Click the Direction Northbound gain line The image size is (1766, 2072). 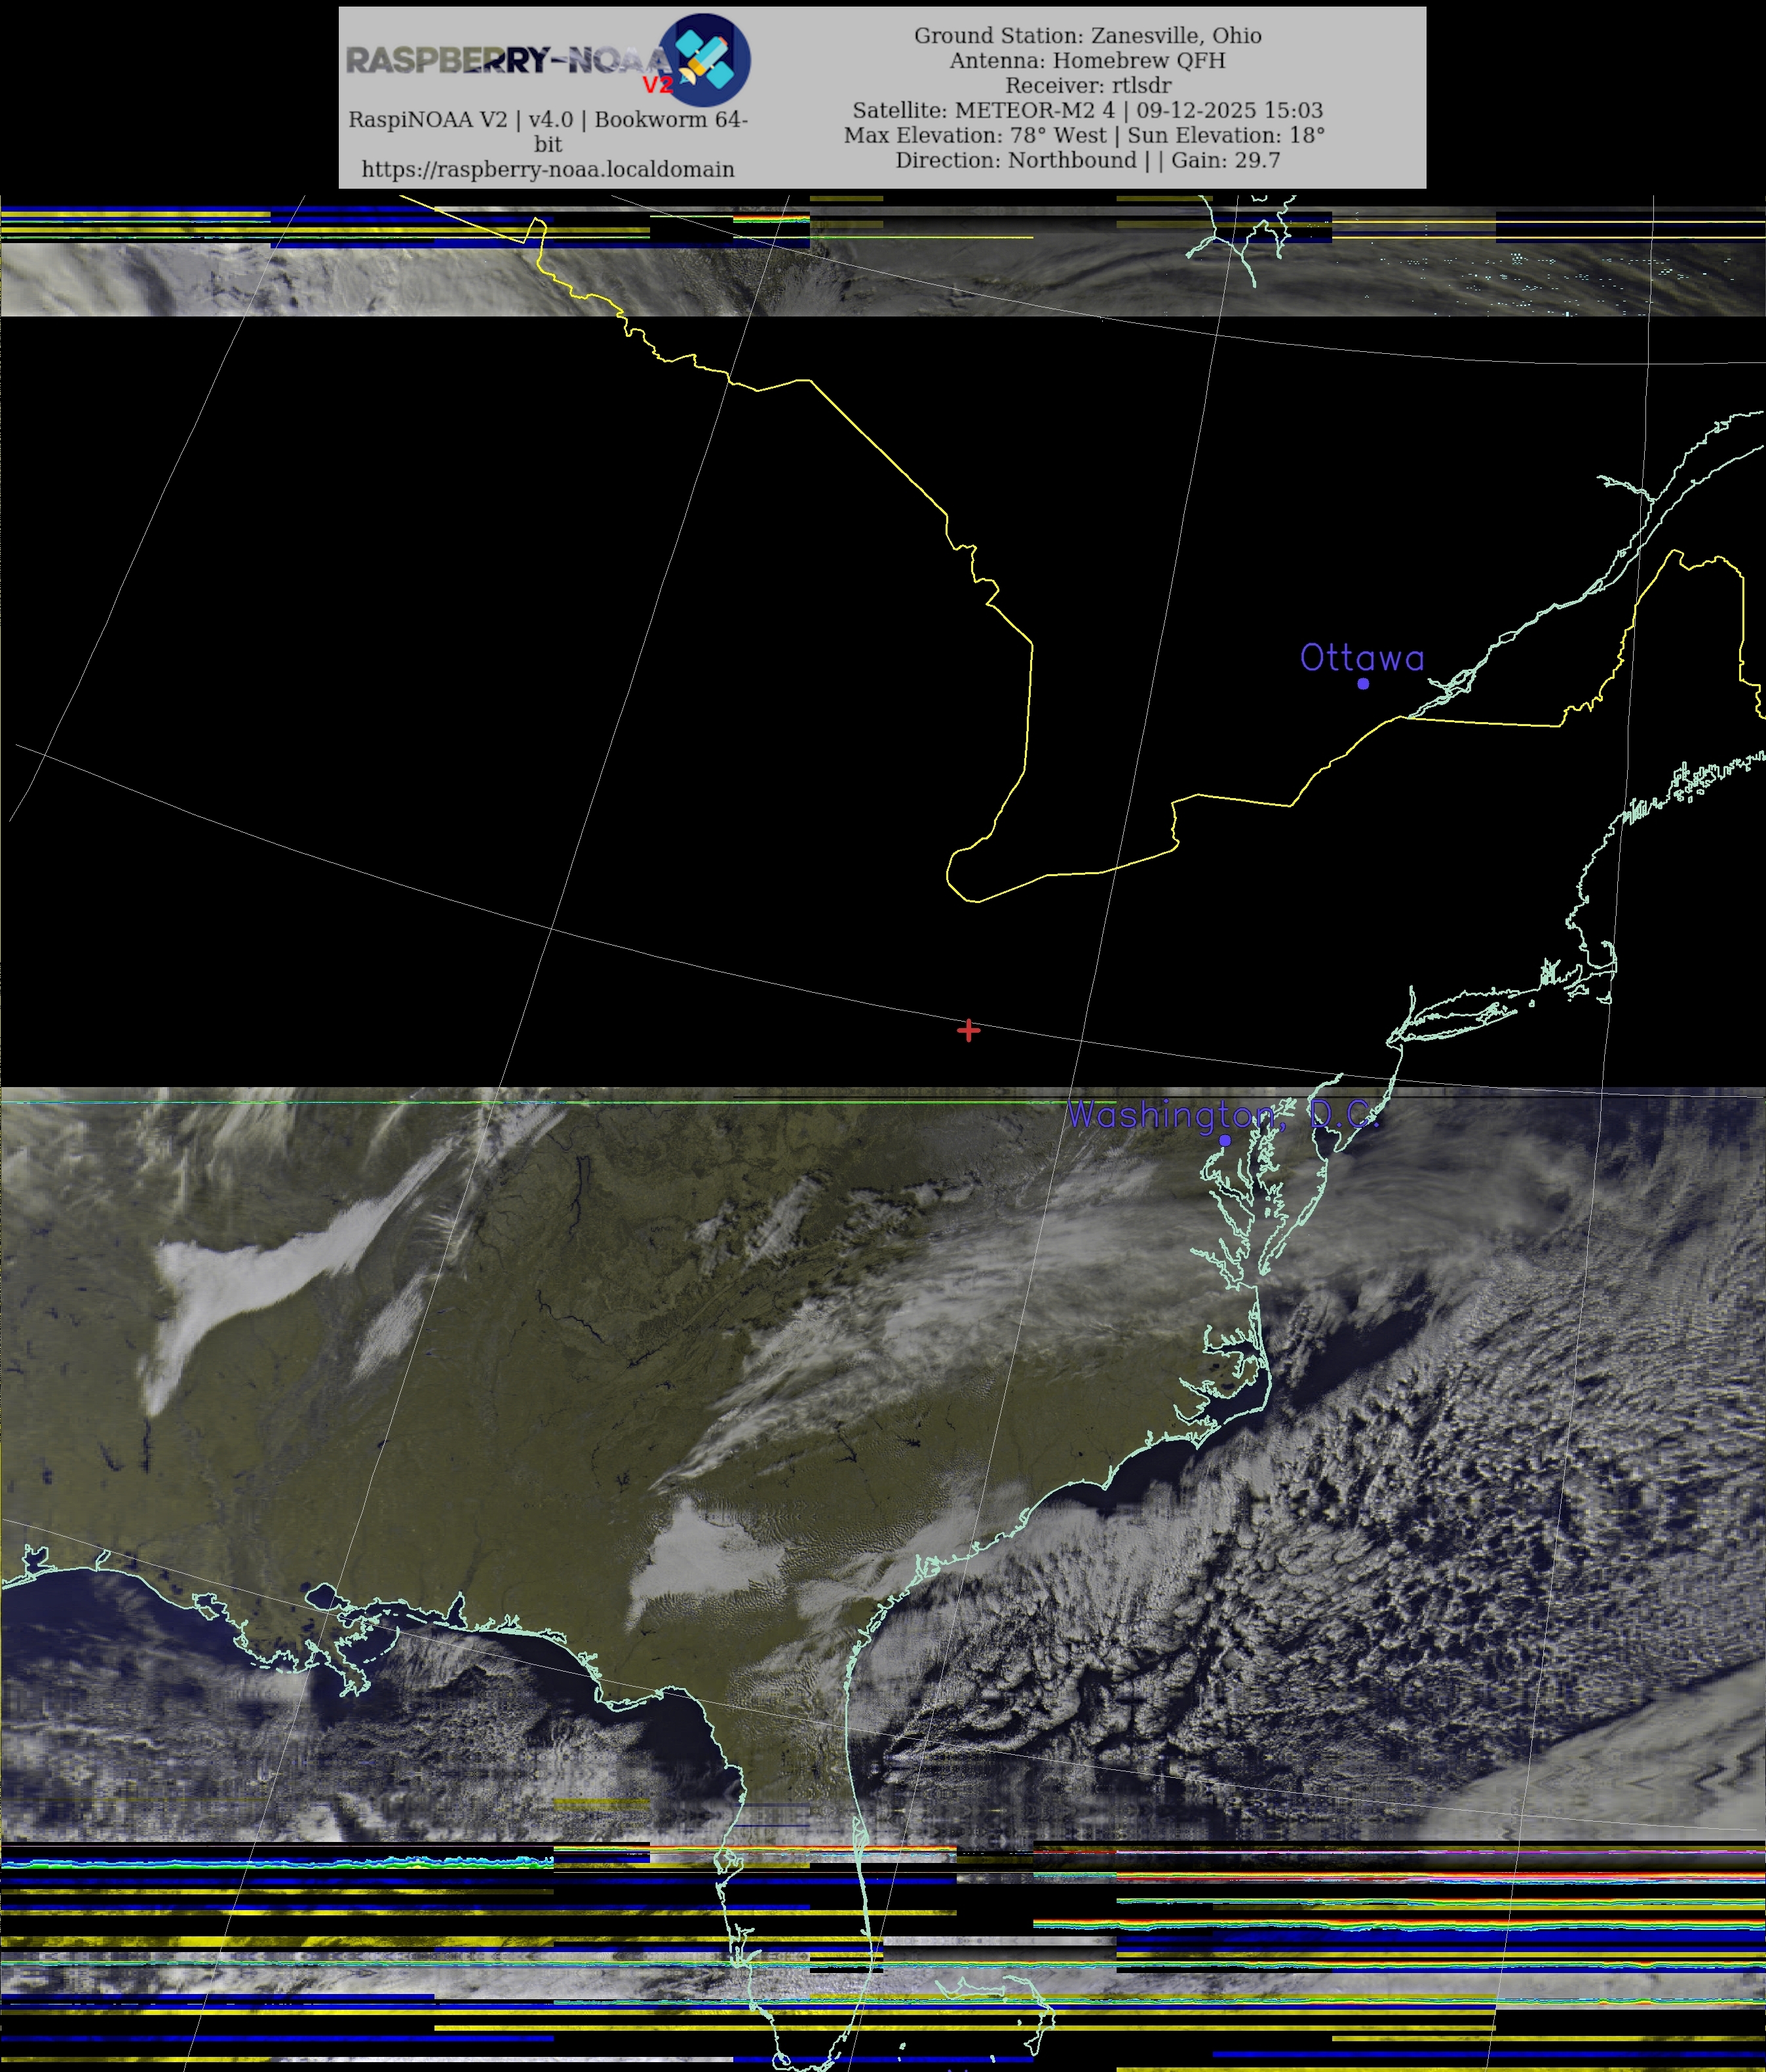(x=1087, y=160)
